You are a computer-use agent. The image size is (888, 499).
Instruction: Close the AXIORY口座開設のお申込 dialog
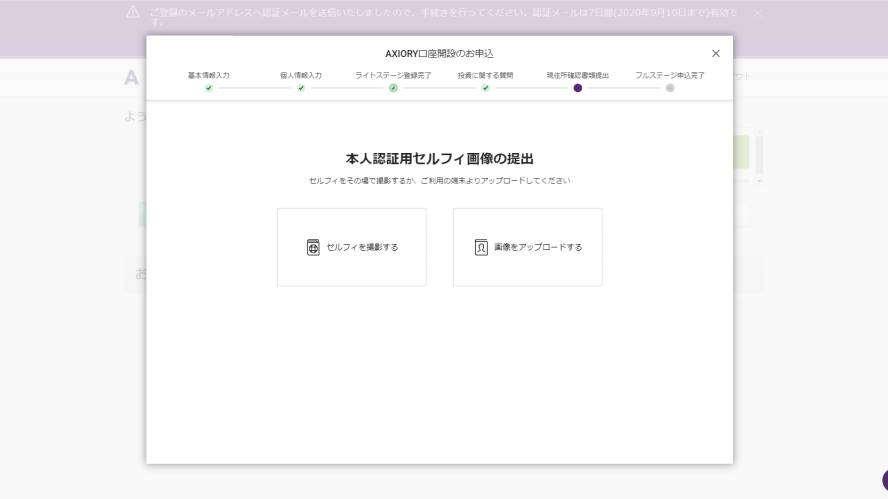click(x=715, y=53)
